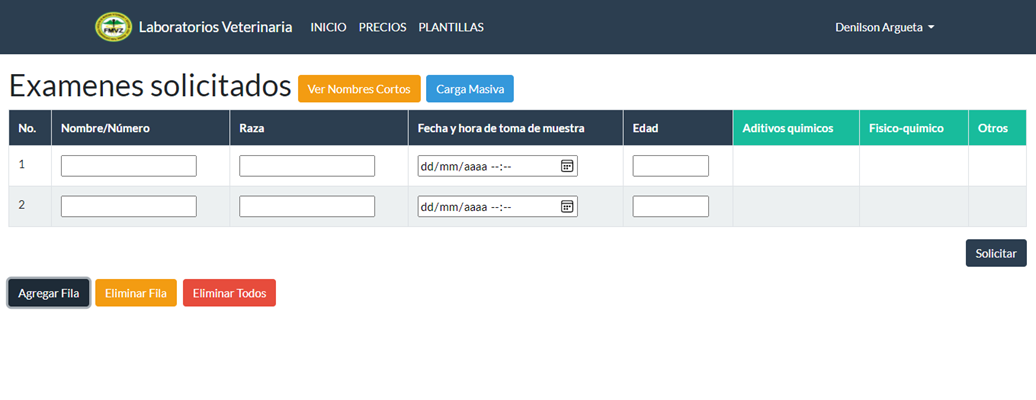The height and width of the screenshot is (400, 1036).
Task: Go to the INICIO menu item
Action: pos(328,27)
